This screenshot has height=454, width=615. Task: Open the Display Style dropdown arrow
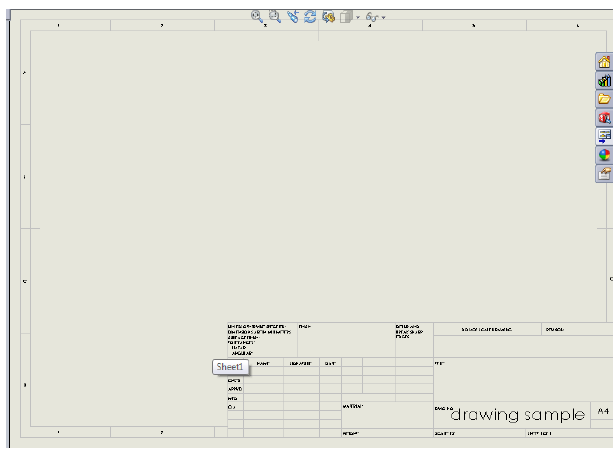pos(358,17)
